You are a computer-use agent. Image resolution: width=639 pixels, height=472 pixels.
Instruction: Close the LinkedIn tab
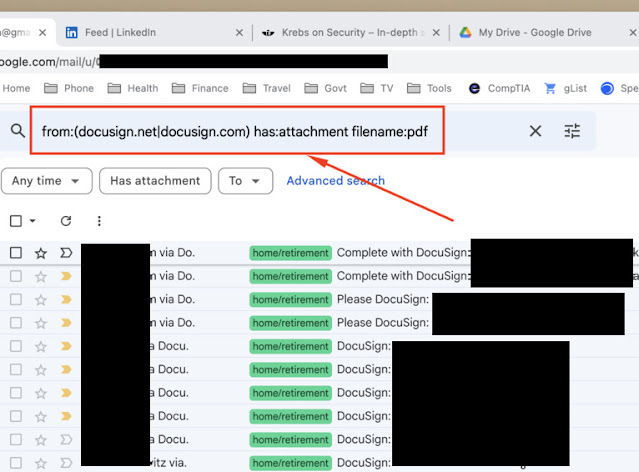(x=239, y=33)
